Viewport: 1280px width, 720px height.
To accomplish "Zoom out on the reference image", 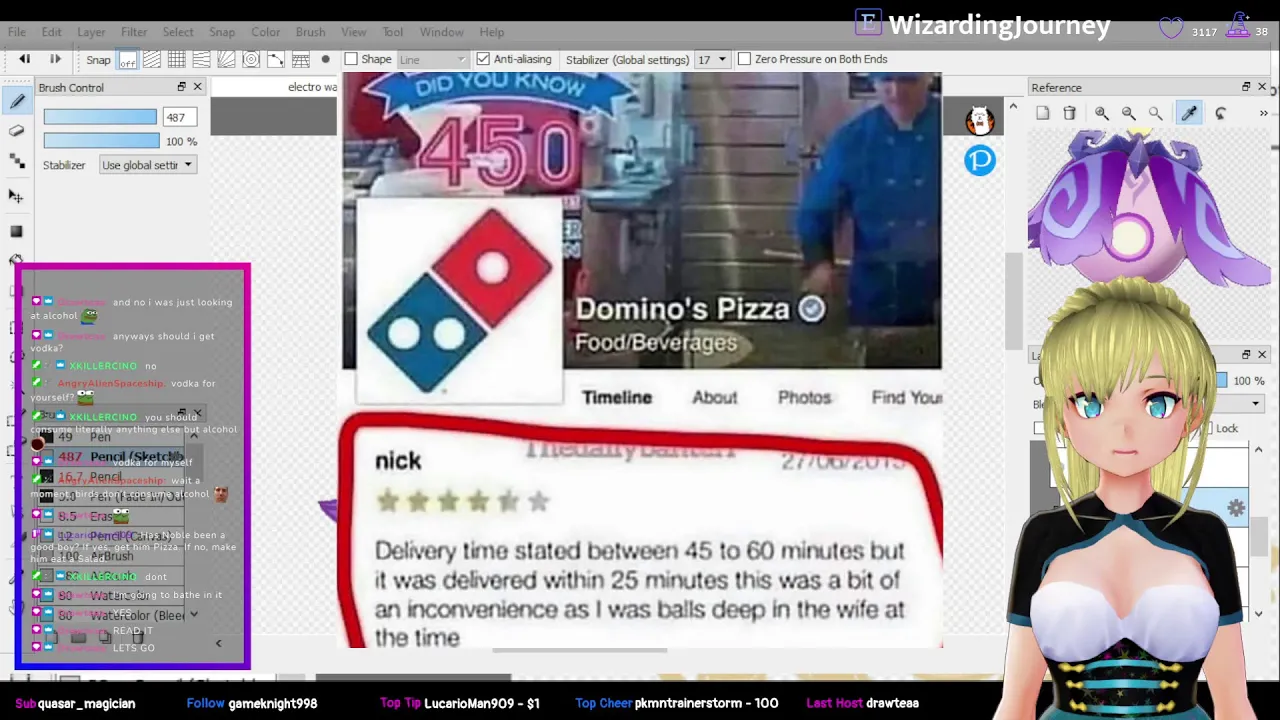I will pos(1129,113).
